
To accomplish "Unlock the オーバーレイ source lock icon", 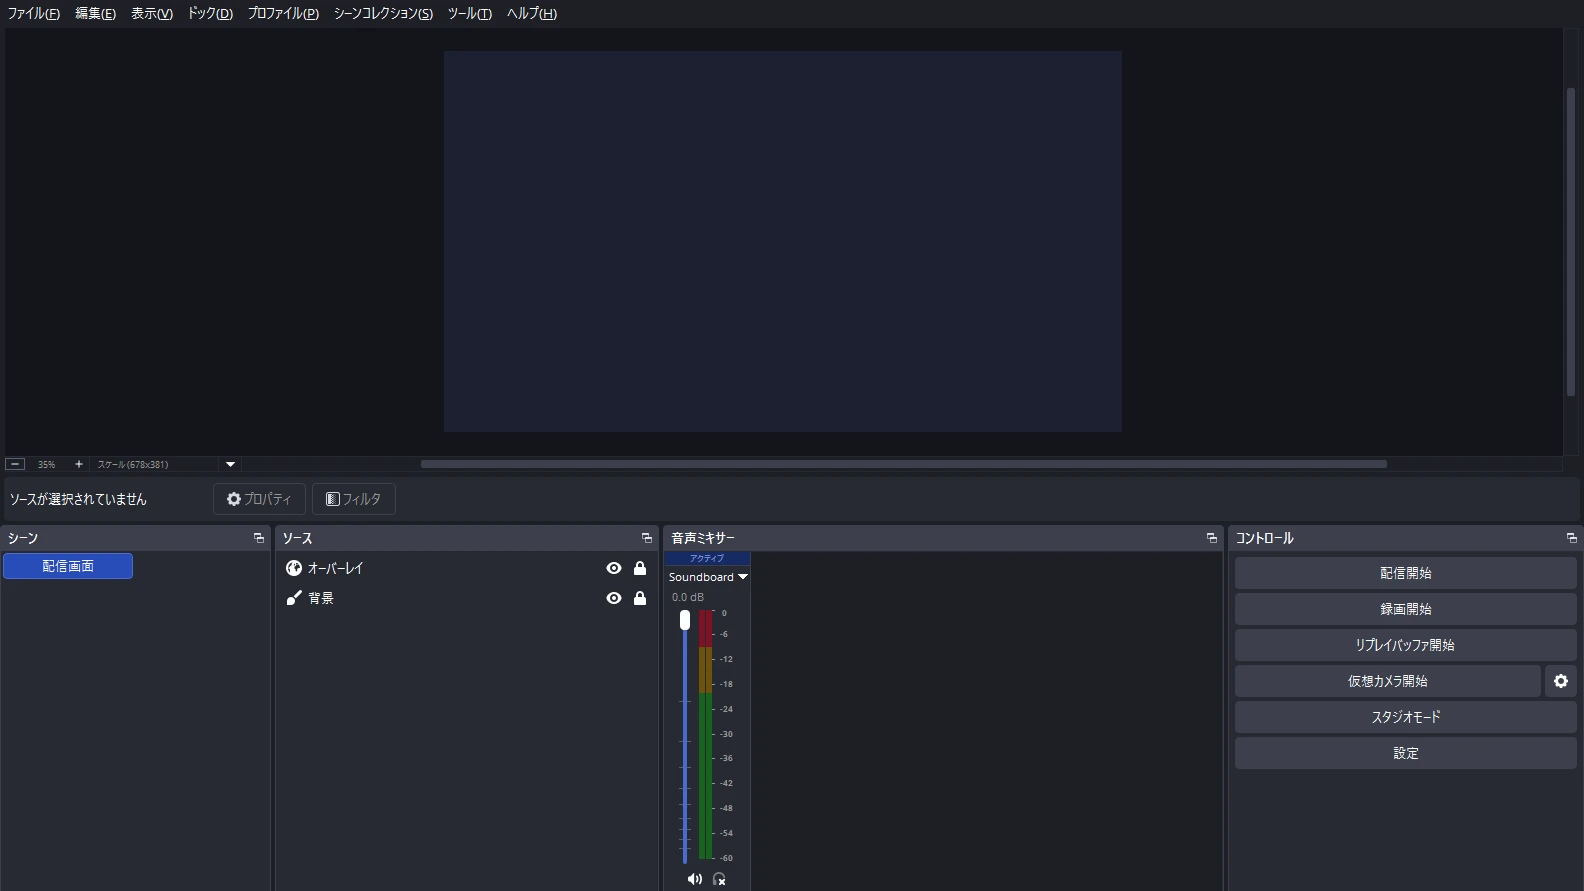I will [x=640, y=568].
